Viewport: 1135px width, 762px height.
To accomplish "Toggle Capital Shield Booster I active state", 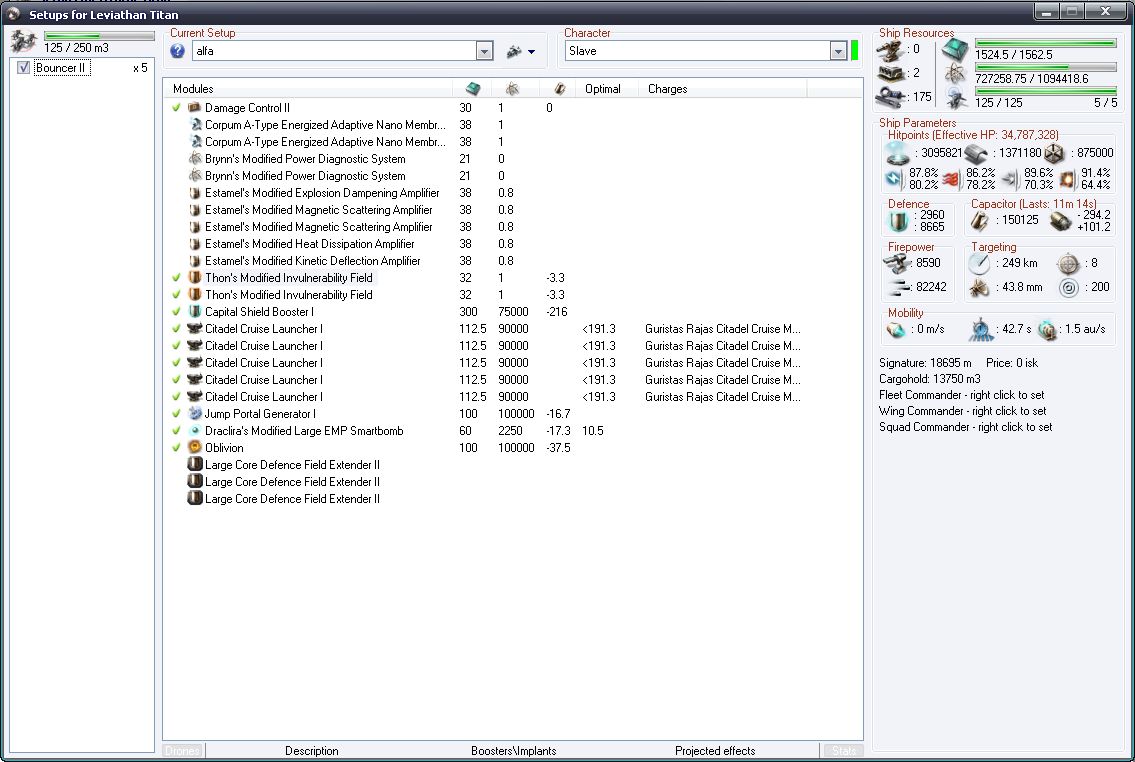I will tap(176, 312).
